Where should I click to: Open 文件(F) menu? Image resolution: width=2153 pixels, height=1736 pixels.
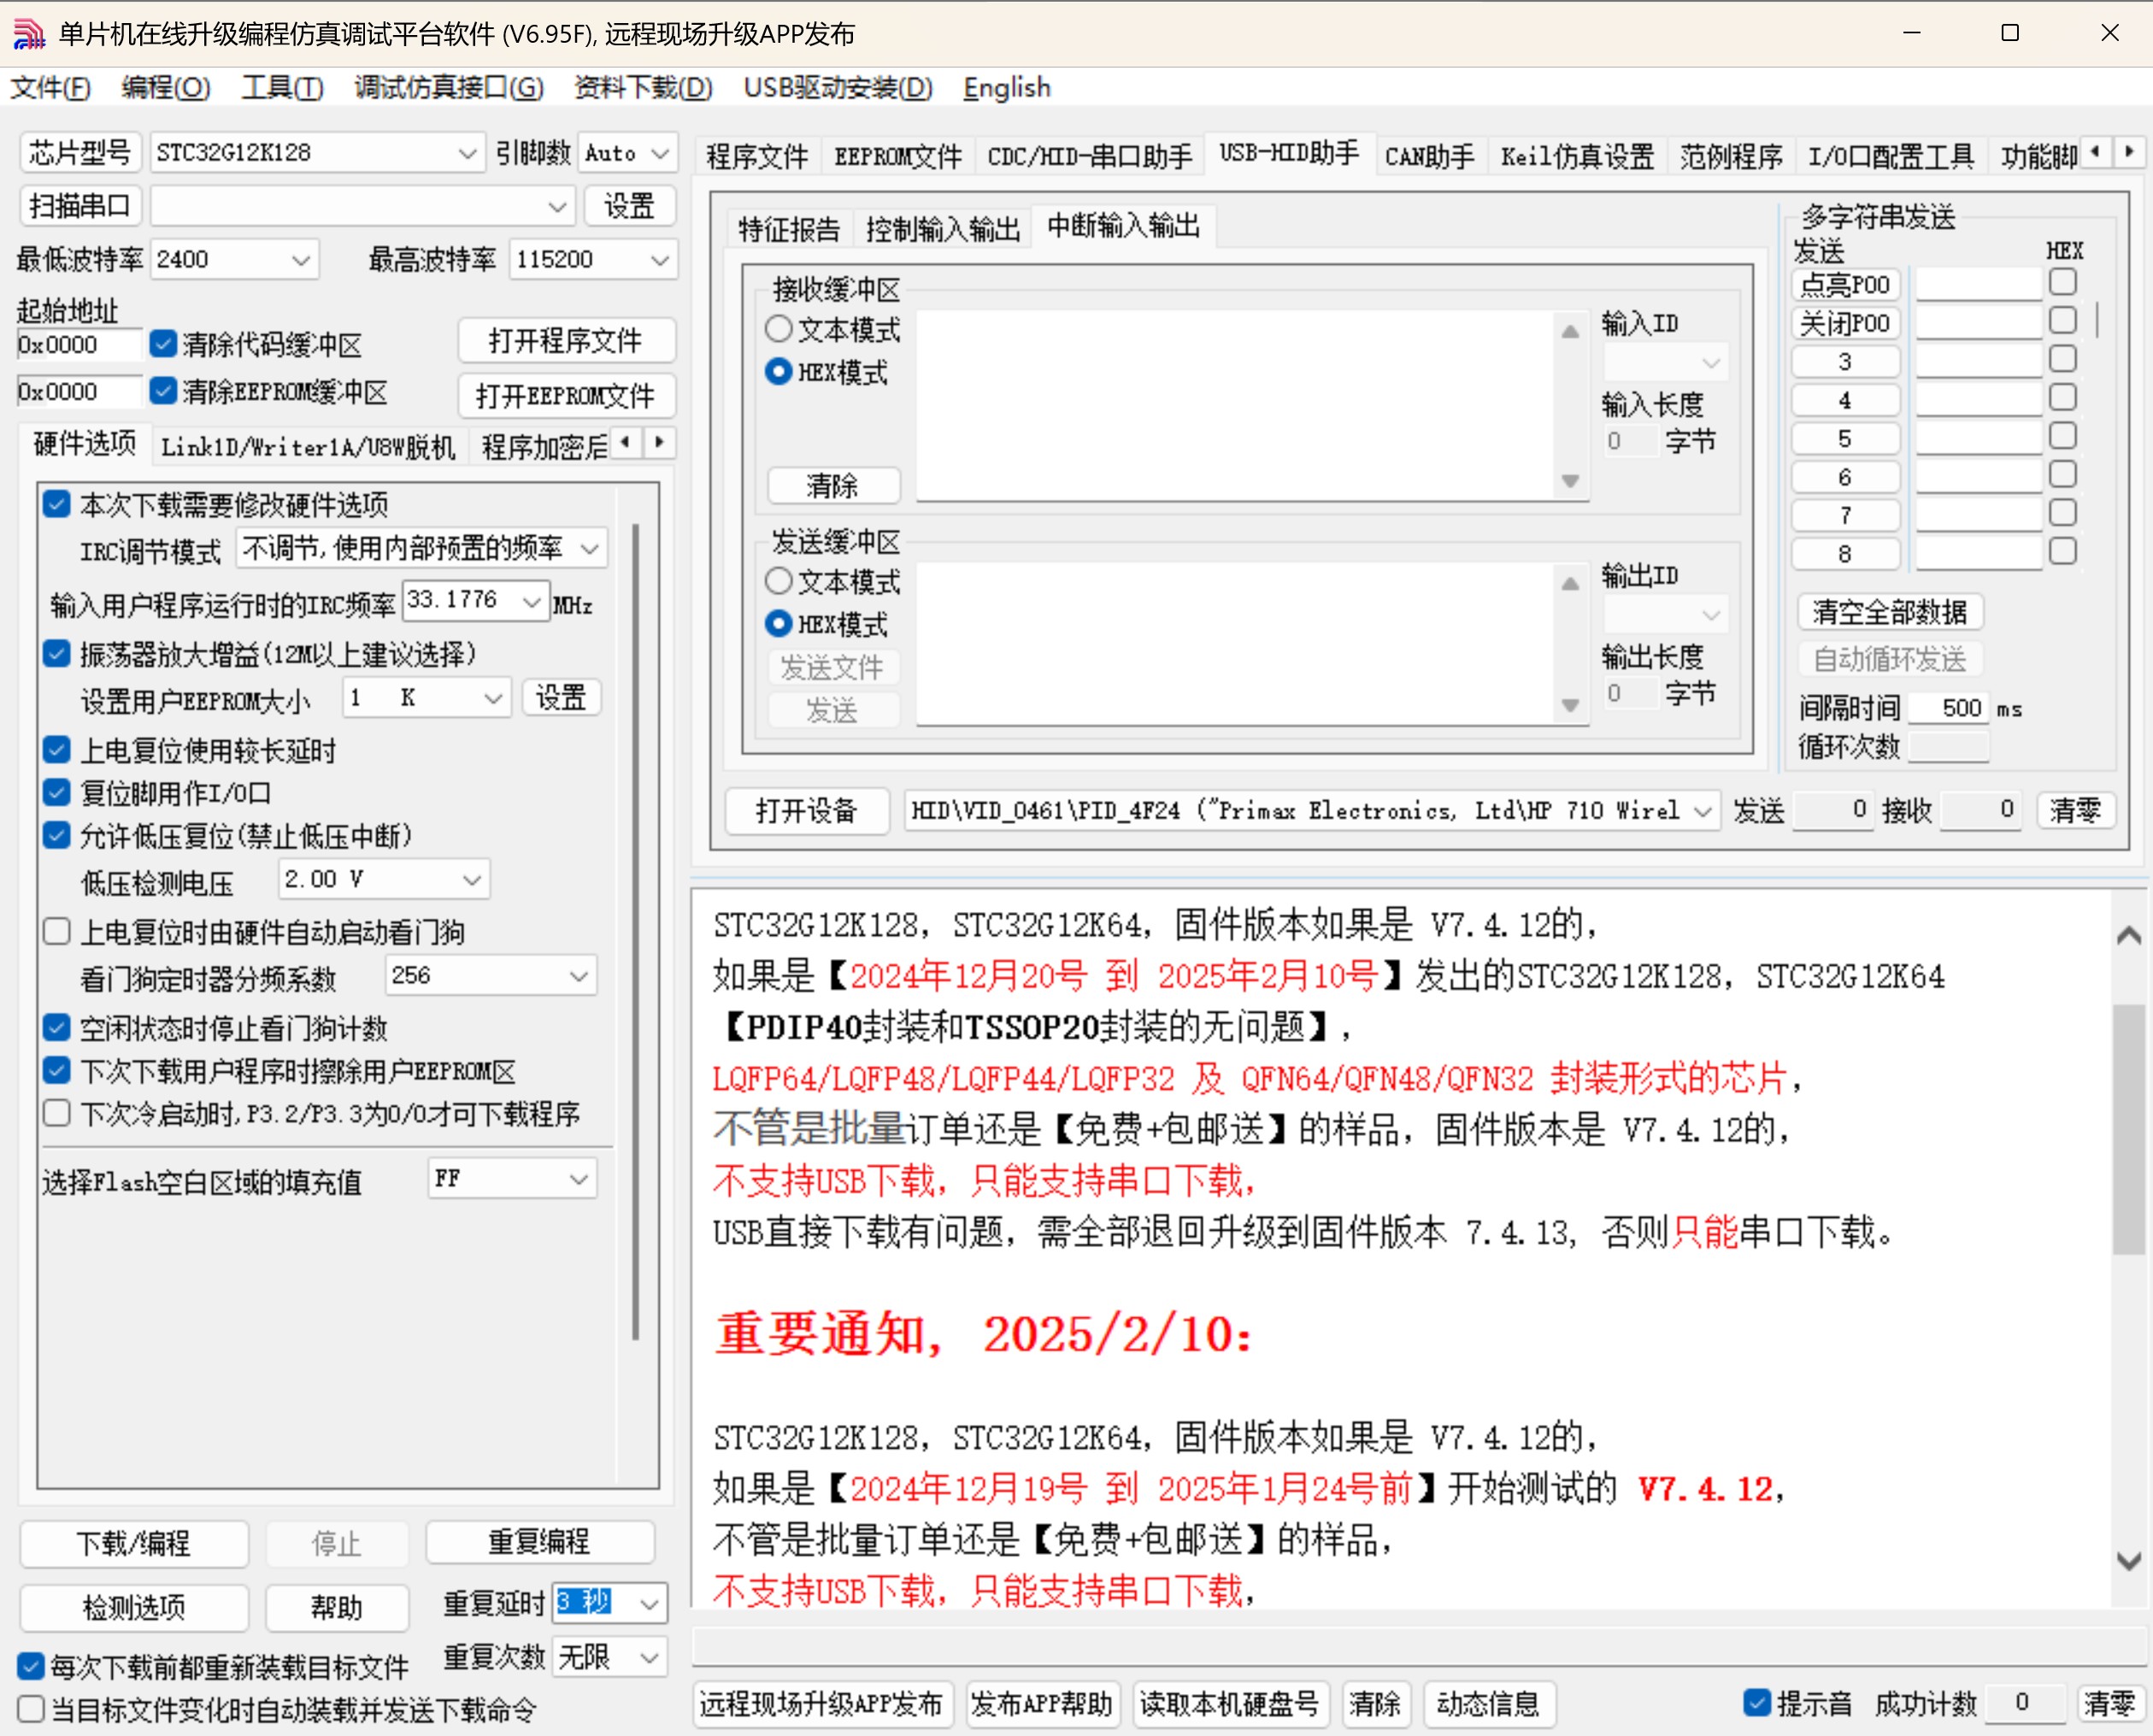[x=50, y=88]
